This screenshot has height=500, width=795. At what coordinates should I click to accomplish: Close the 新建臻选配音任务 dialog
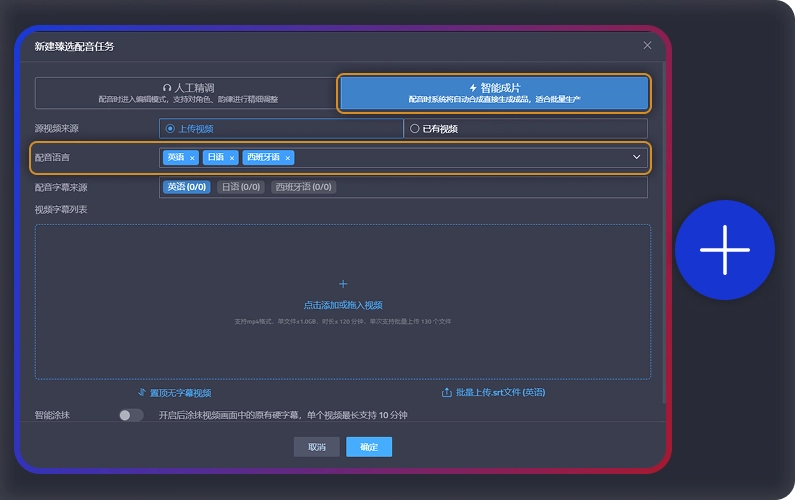[647, 45]
